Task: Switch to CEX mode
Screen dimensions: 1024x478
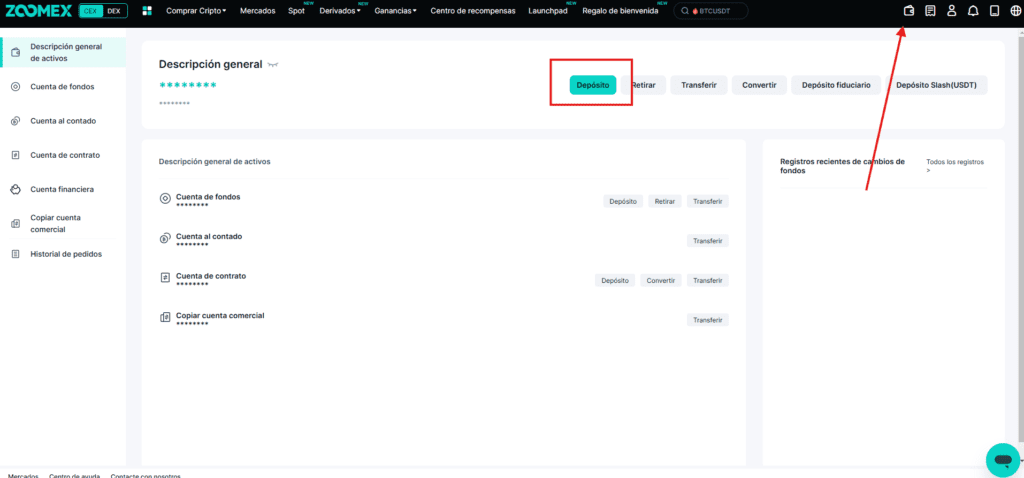Action: 90,11
